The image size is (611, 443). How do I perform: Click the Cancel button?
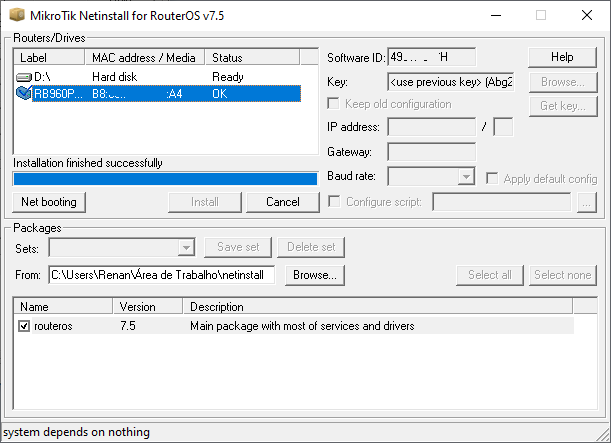[283, 202]
